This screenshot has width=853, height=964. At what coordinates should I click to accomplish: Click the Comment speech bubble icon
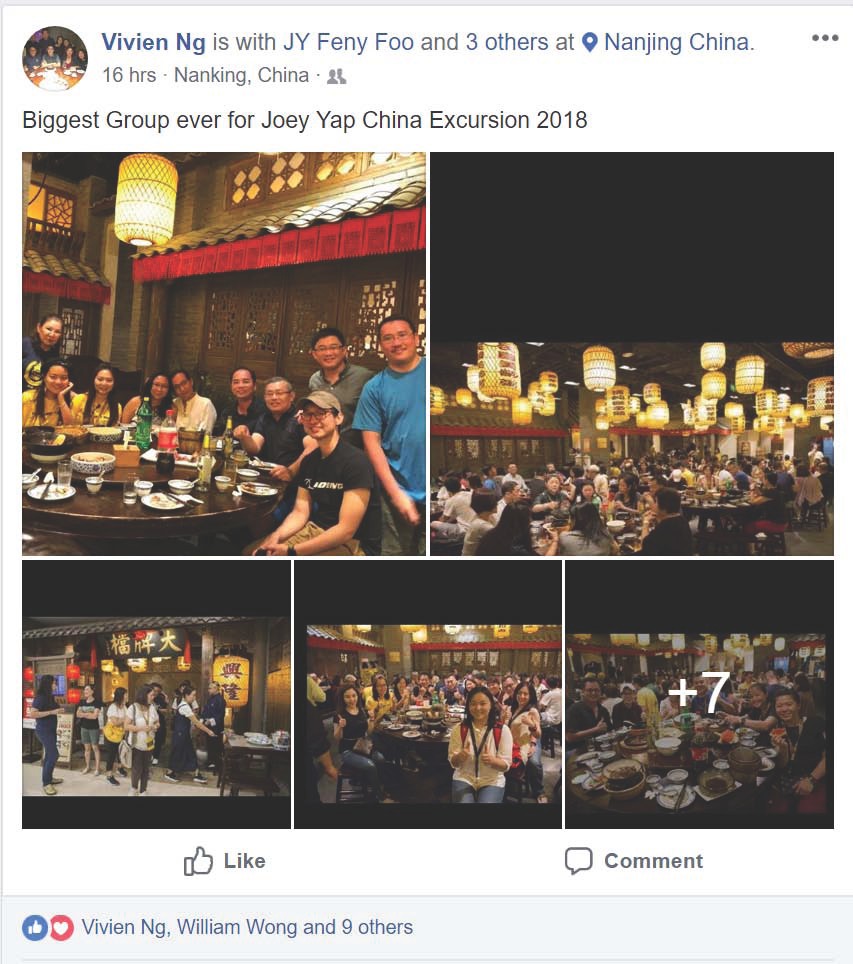coord(579,861)
